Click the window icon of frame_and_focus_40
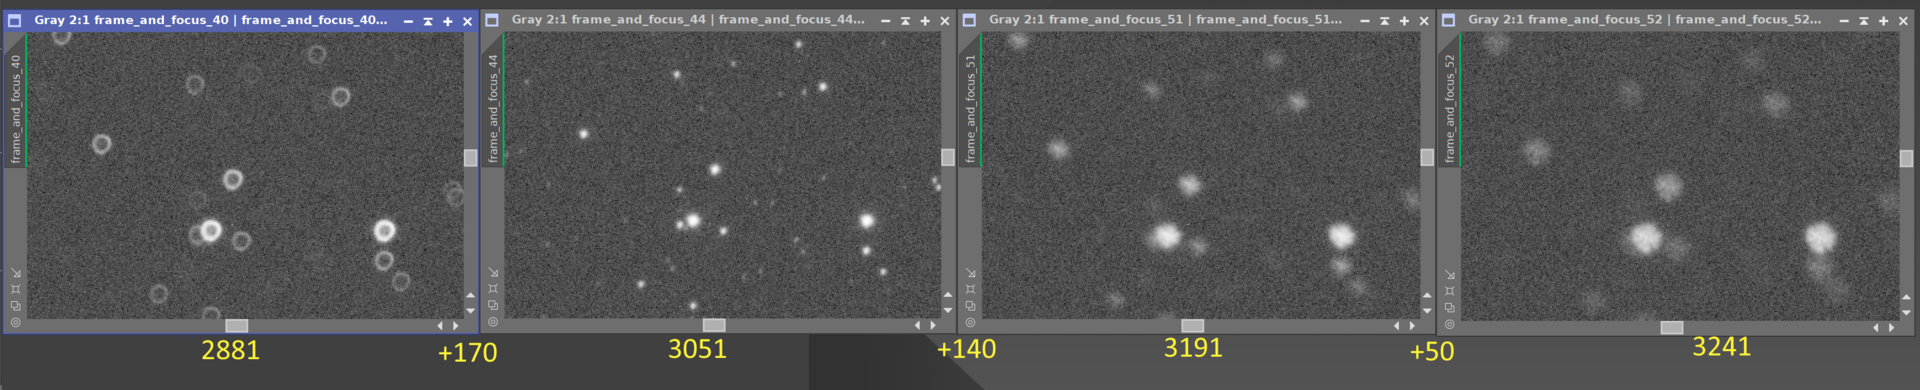The width and height of the screenshot is (1920, 390). click(14, 20)
